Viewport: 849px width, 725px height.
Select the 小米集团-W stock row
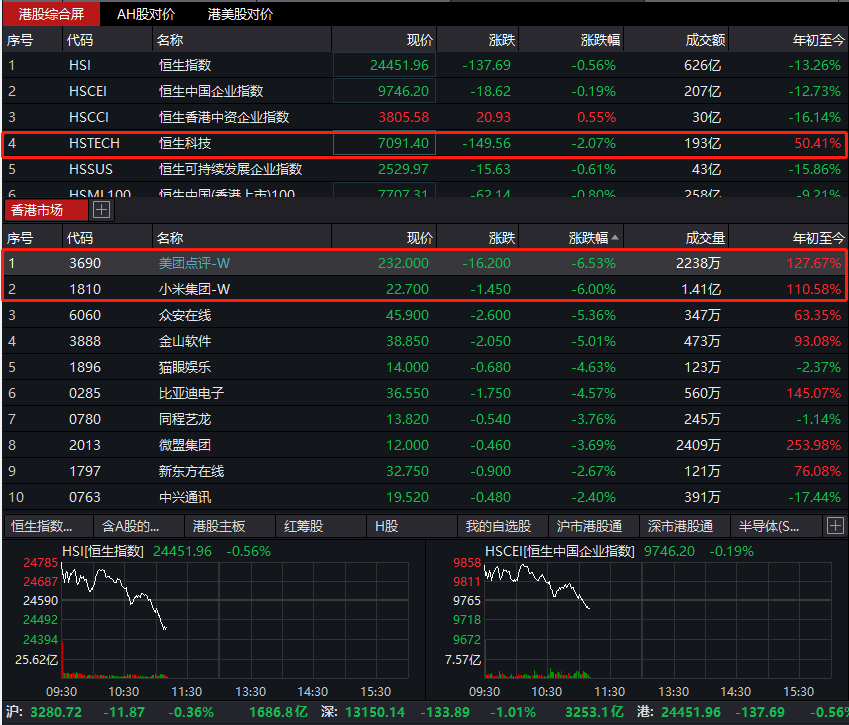click(424, 289)
